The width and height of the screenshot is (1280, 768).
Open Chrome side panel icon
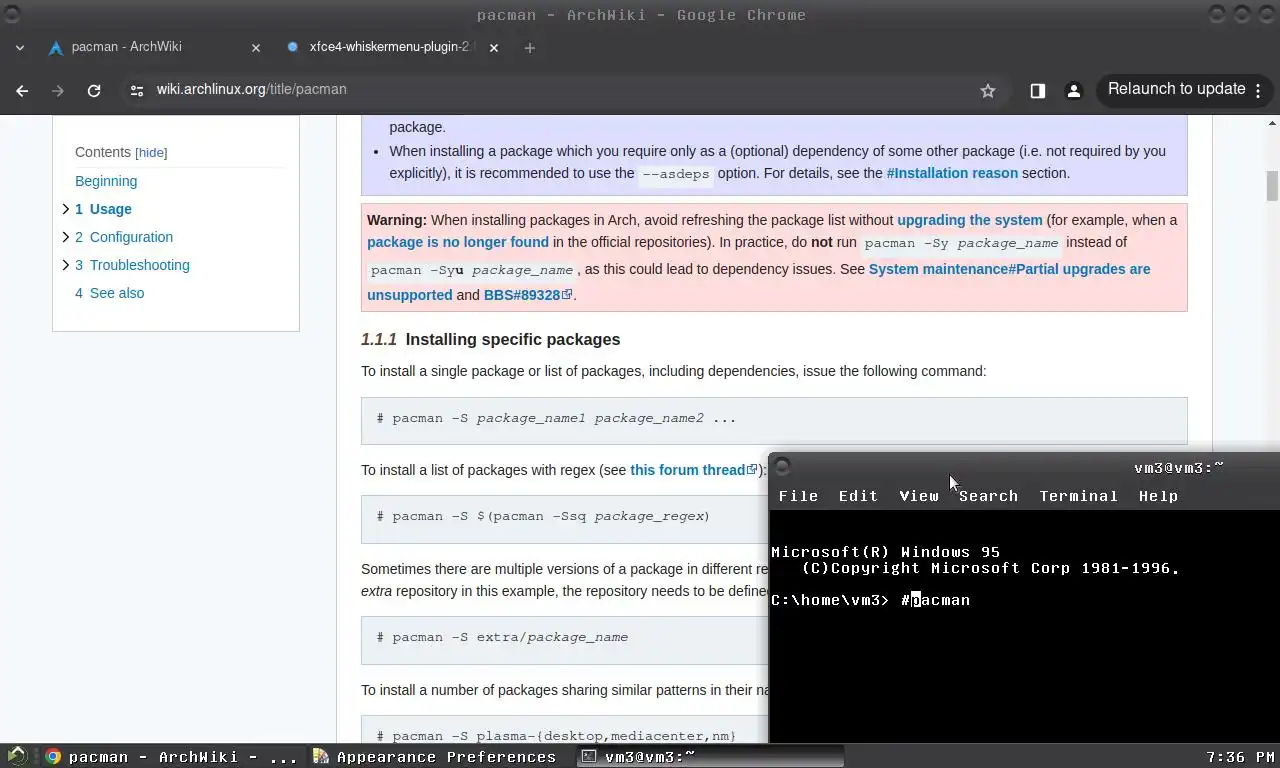pyautogui.click(x=1038, y=90)
